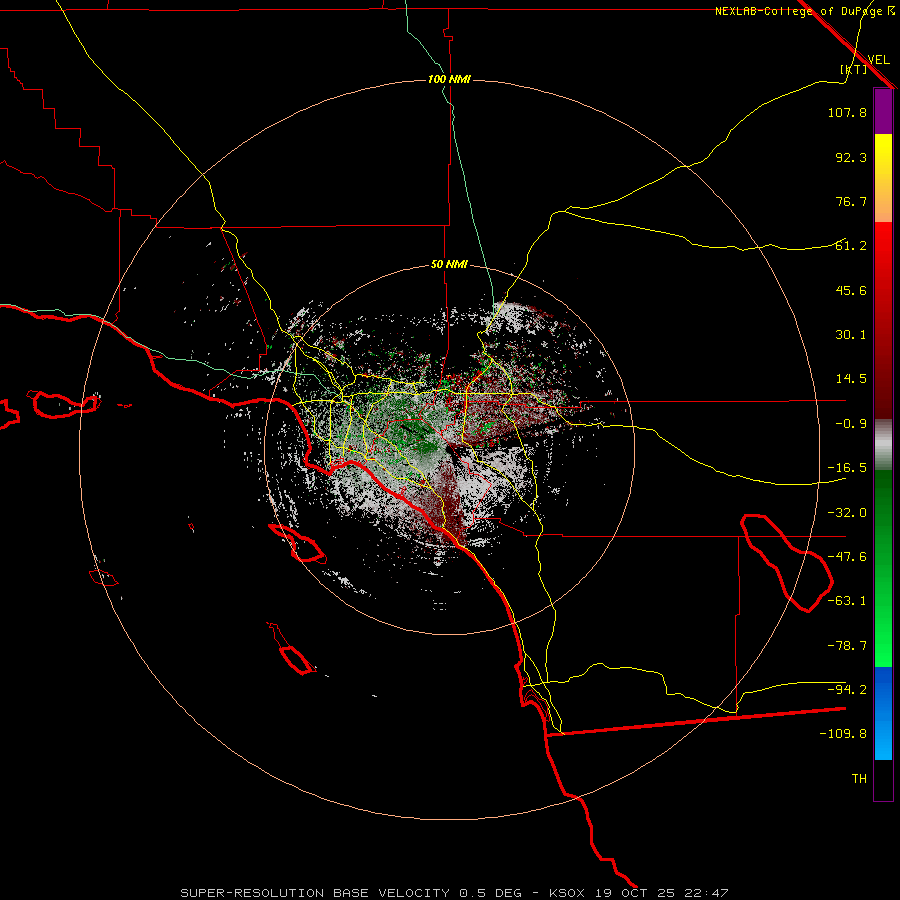The height and width of the screenshot is (900, 900).
Task: Click the purple segment of velocity color bar
Action: point(883,112)
